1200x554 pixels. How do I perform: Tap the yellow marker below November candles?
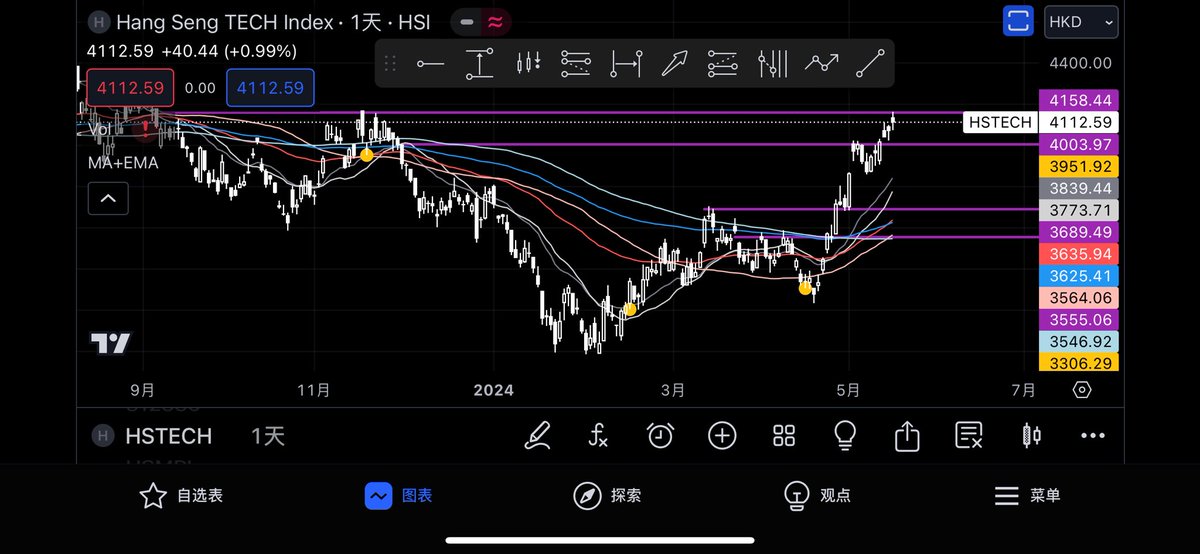click(x=367, y=155)
